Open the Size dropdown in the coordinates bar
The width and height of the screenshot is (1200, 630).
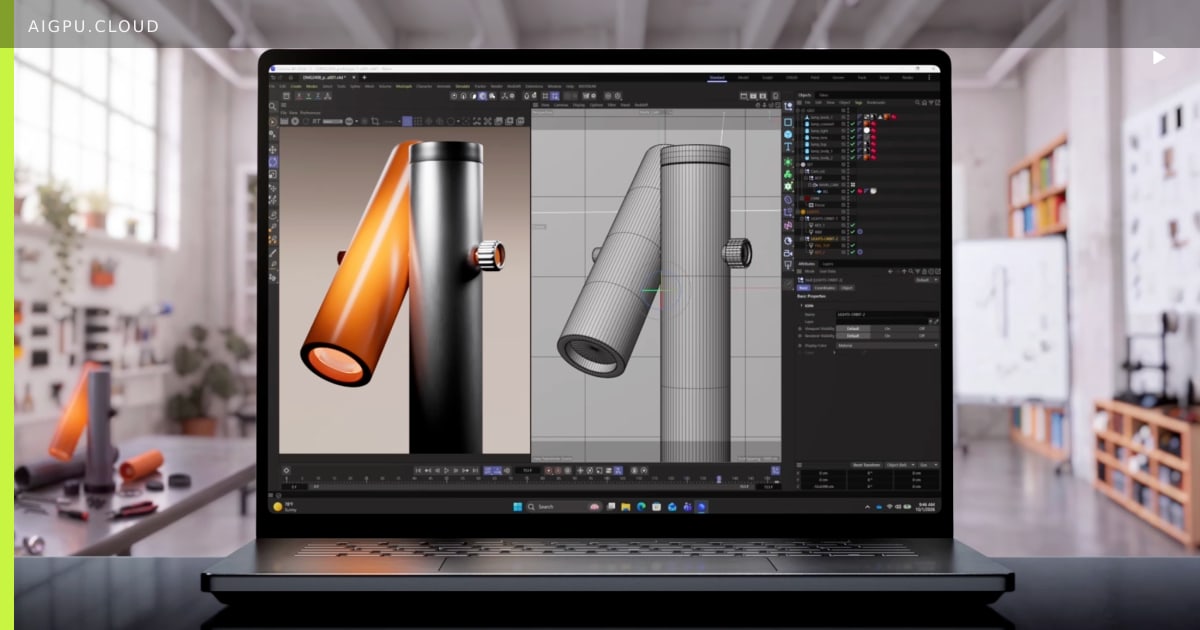click(927, 465)
